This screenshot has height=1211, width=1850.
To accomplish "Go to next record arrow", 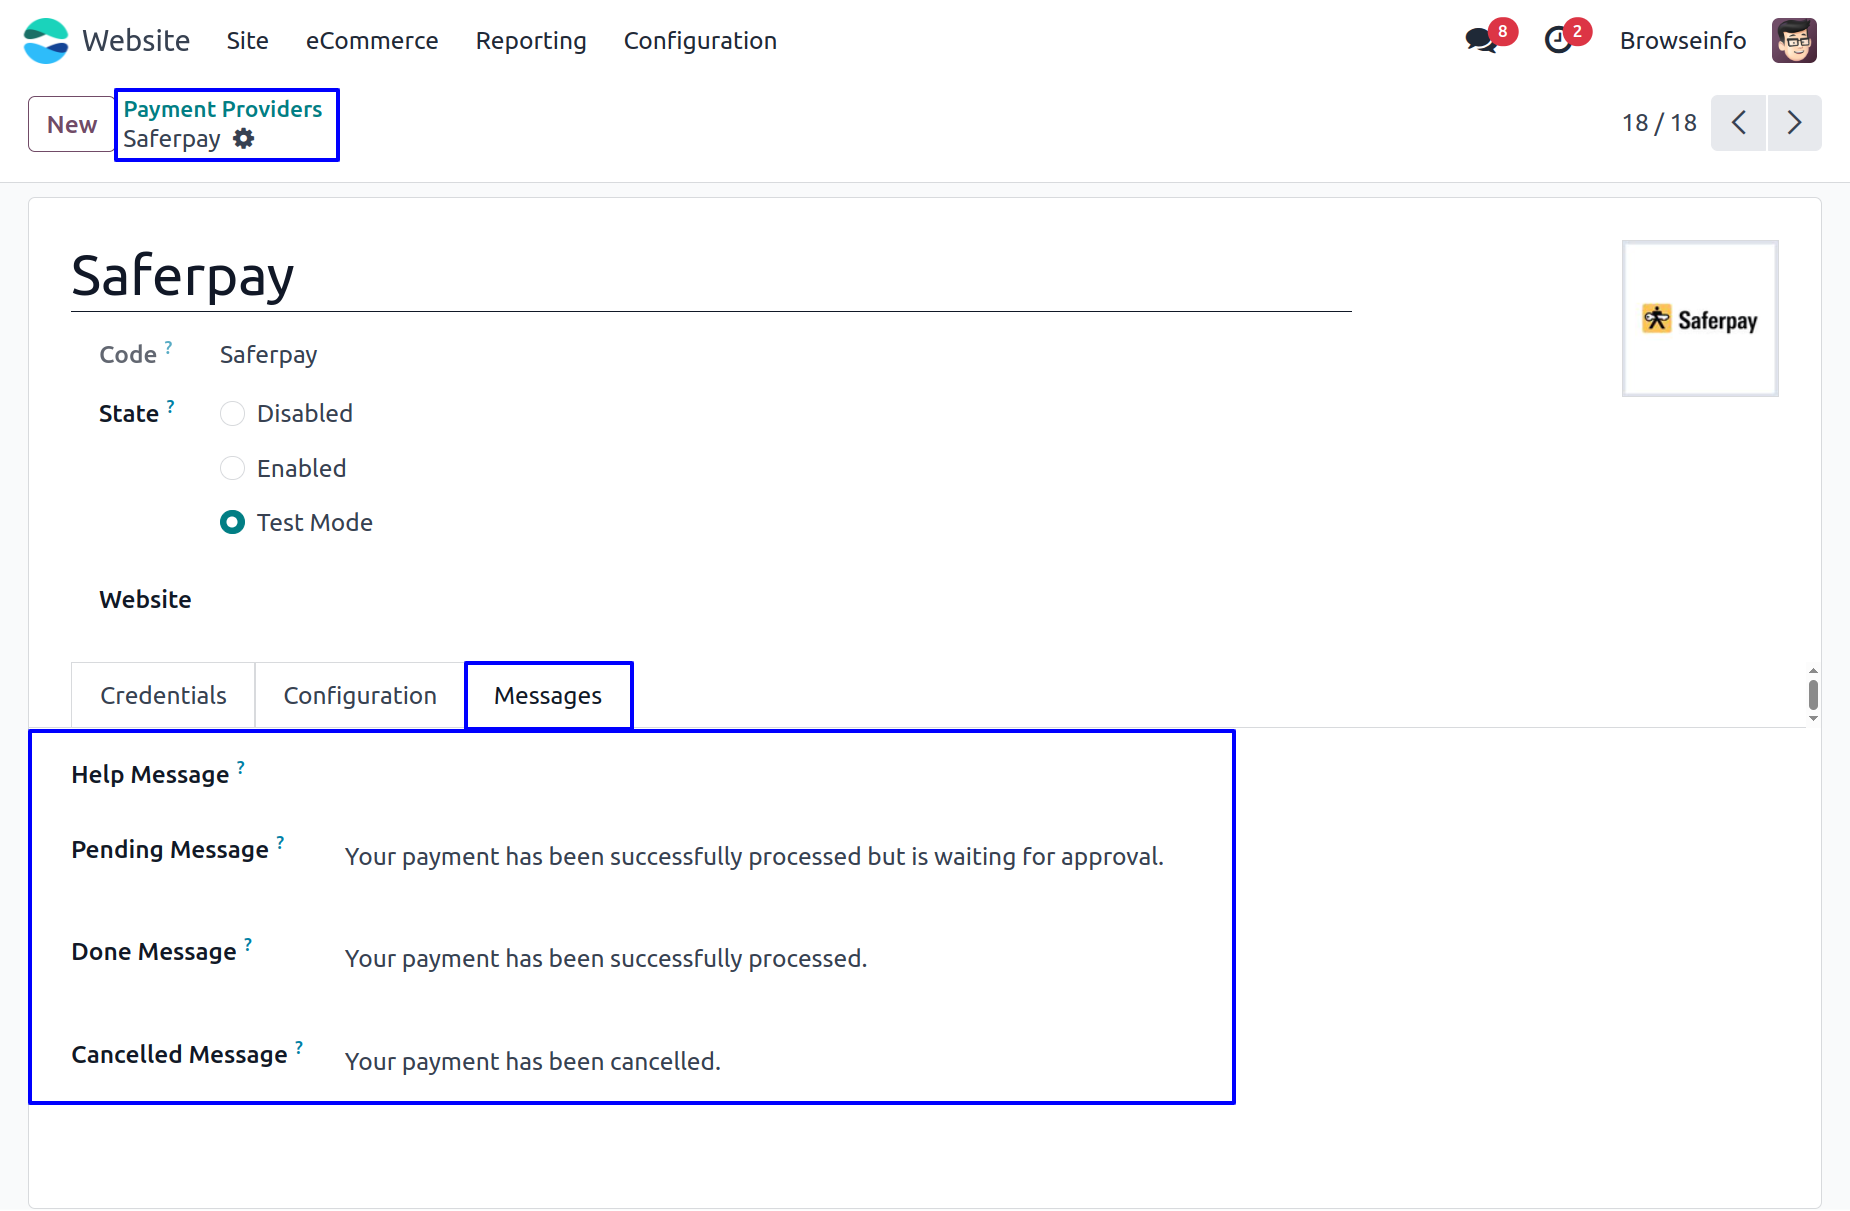I will [1795, 123].
